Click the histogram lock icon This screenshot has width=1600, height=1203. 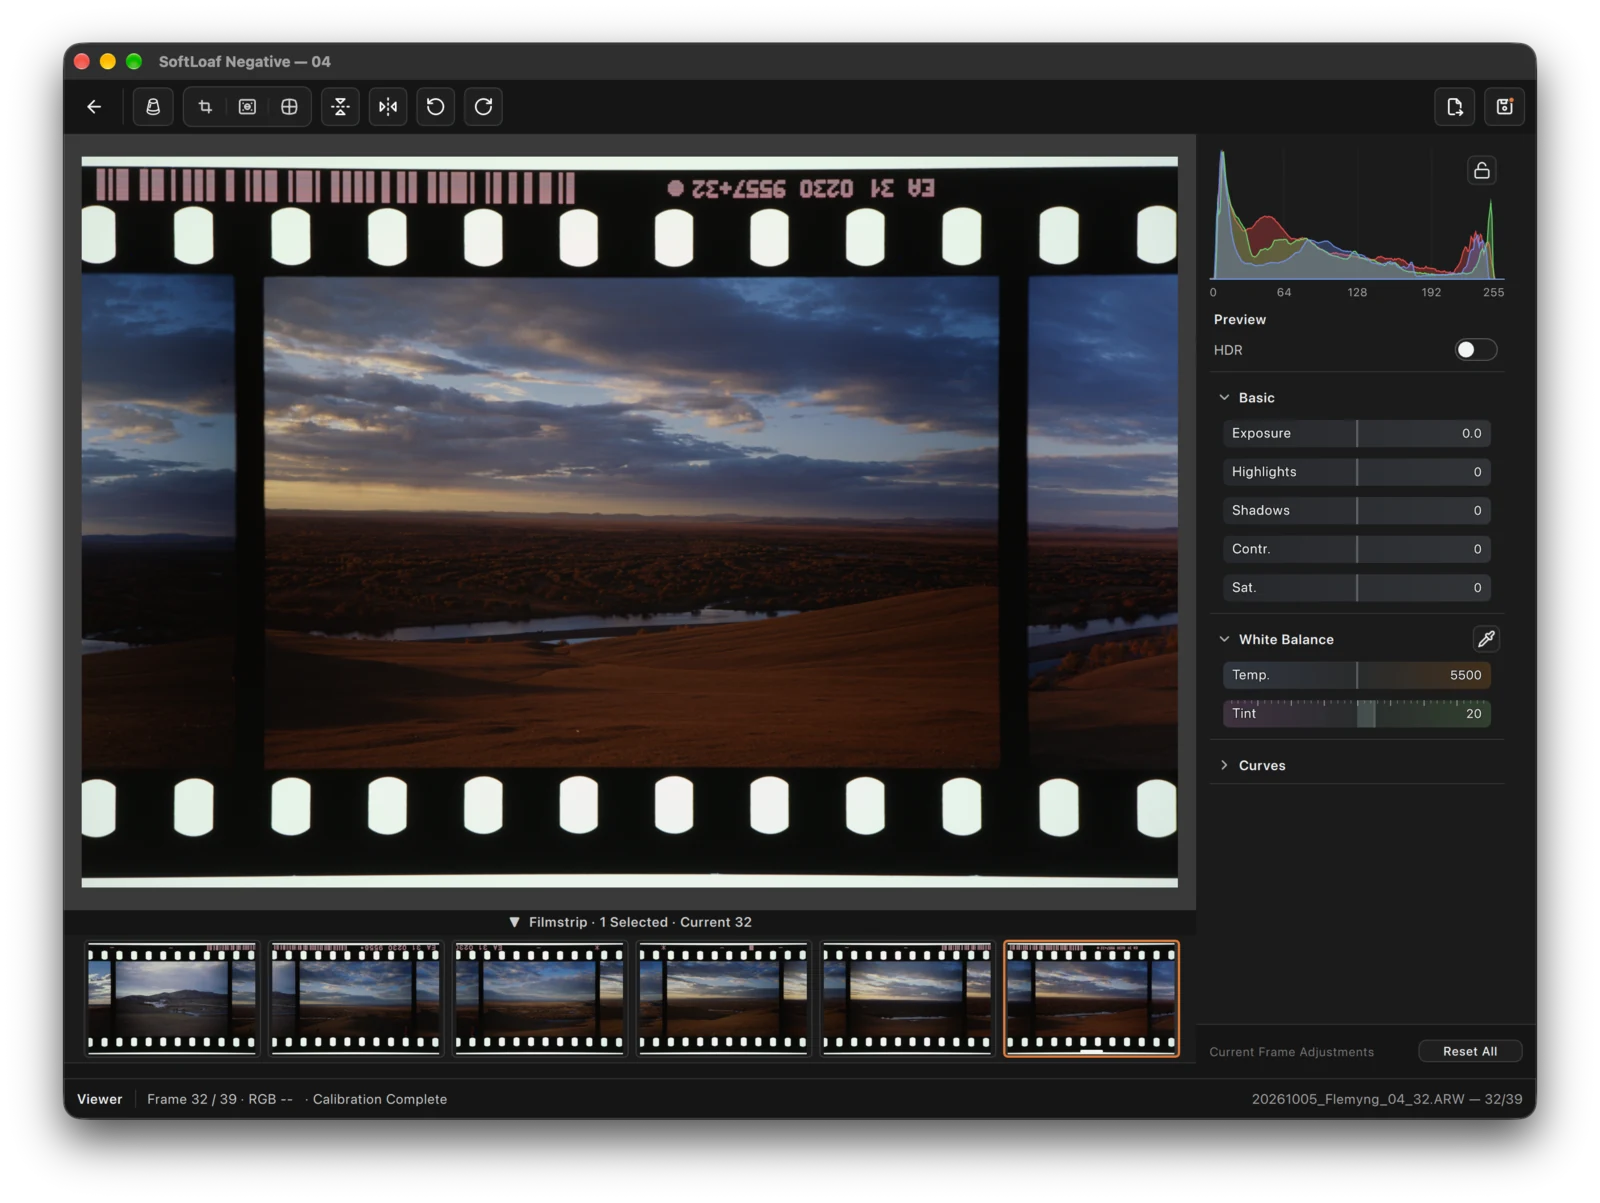(x=1481, y=170)
